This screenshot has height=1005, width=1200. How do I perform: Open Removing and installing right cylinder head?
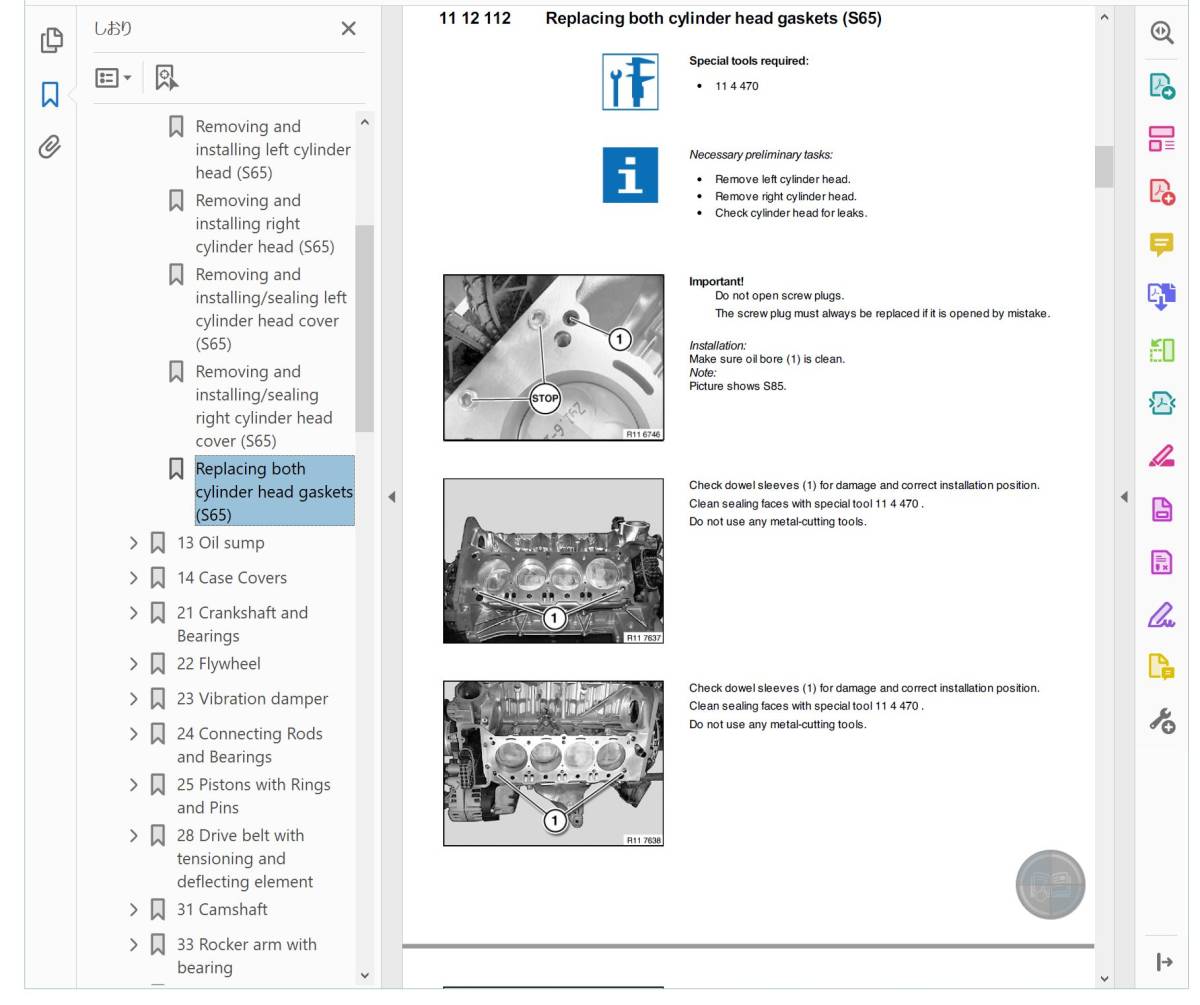(264, 223)
